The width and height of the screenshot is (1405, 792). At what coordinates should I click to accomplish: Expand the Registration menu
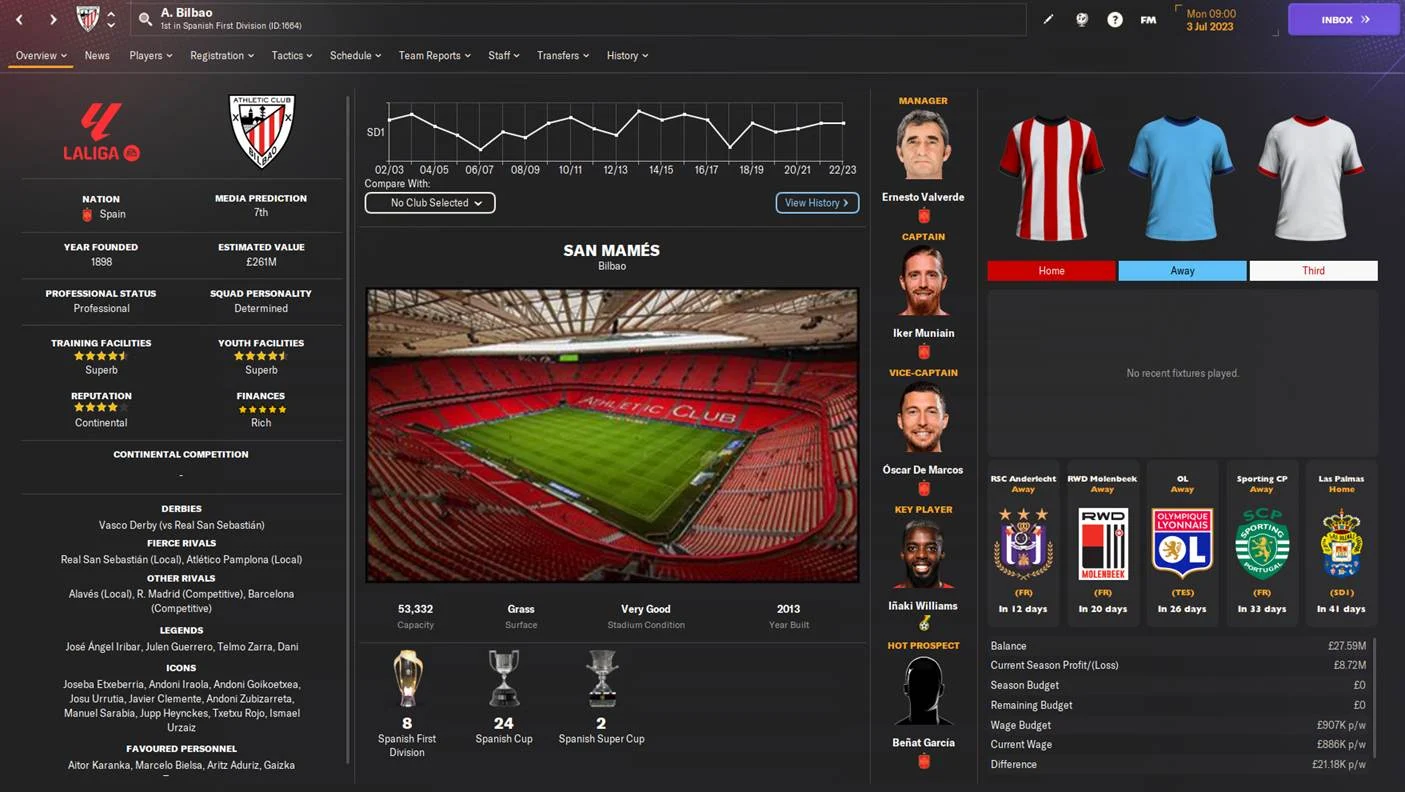point(222,55)
